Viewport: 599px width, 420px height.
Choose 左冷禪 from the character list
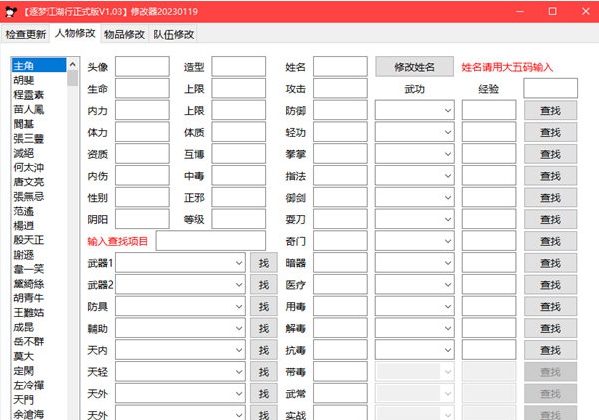coord(39,385)
